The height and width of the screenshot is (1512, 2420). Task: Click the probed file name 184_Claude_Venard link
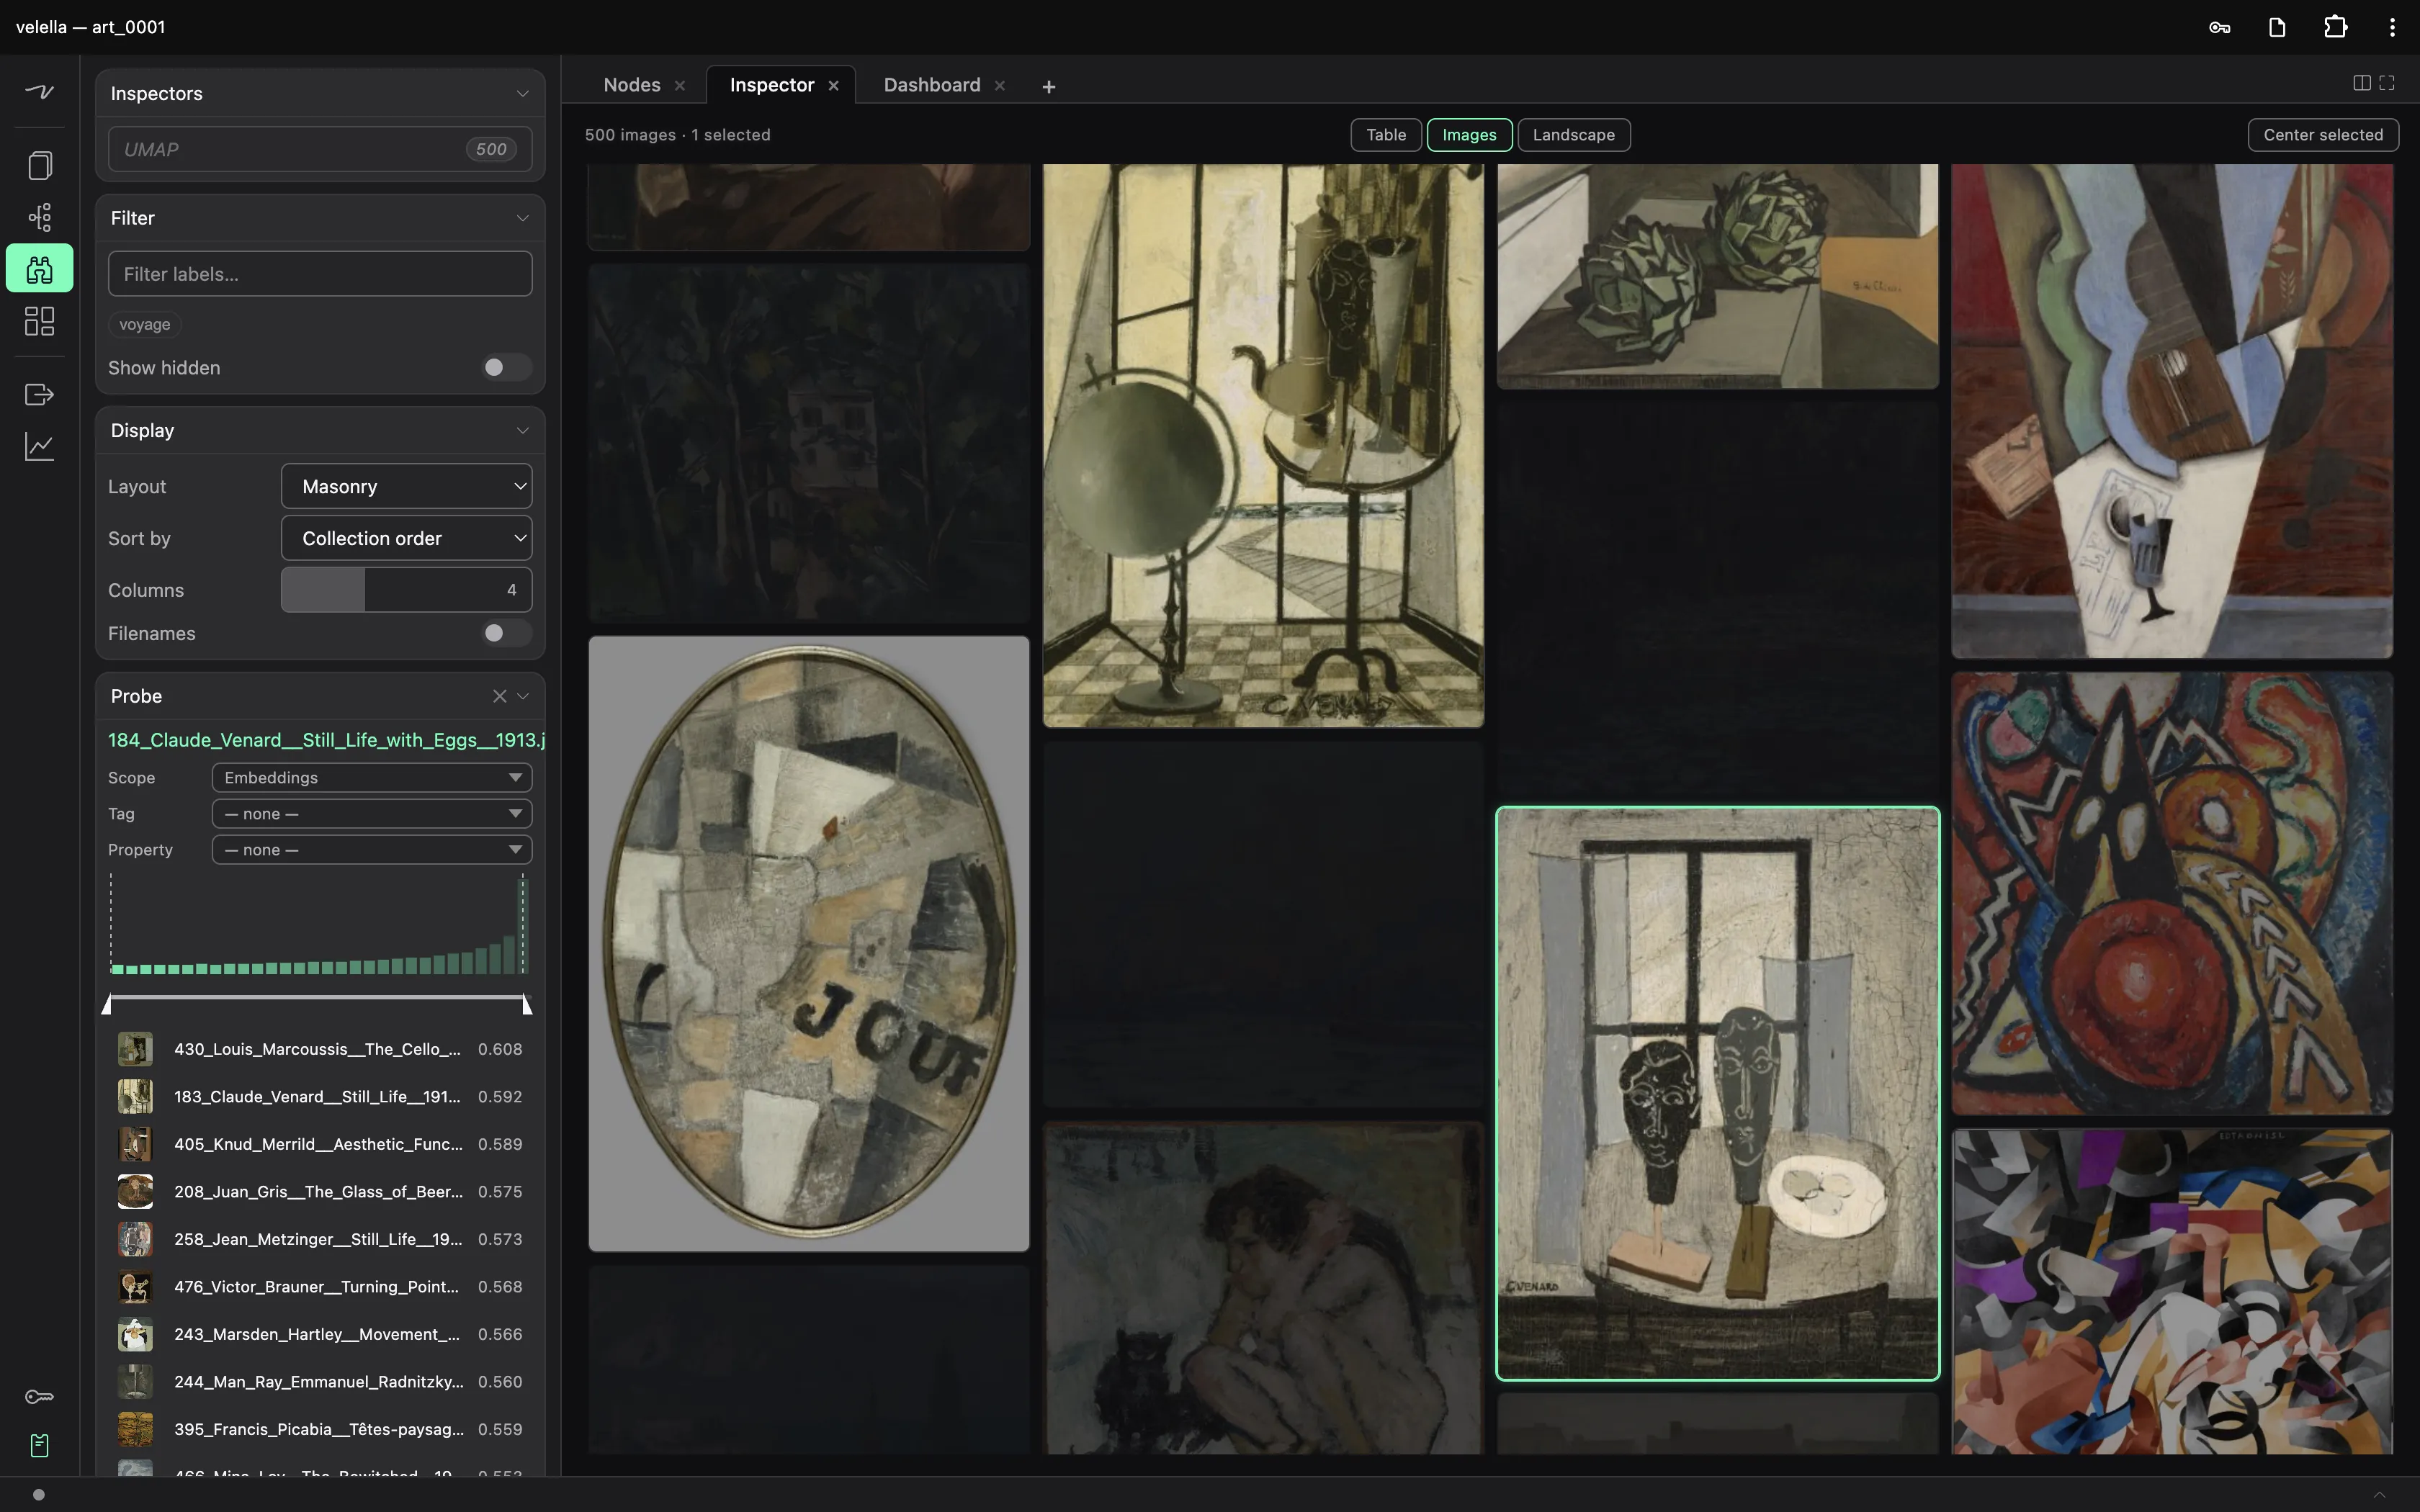[326, 740]
